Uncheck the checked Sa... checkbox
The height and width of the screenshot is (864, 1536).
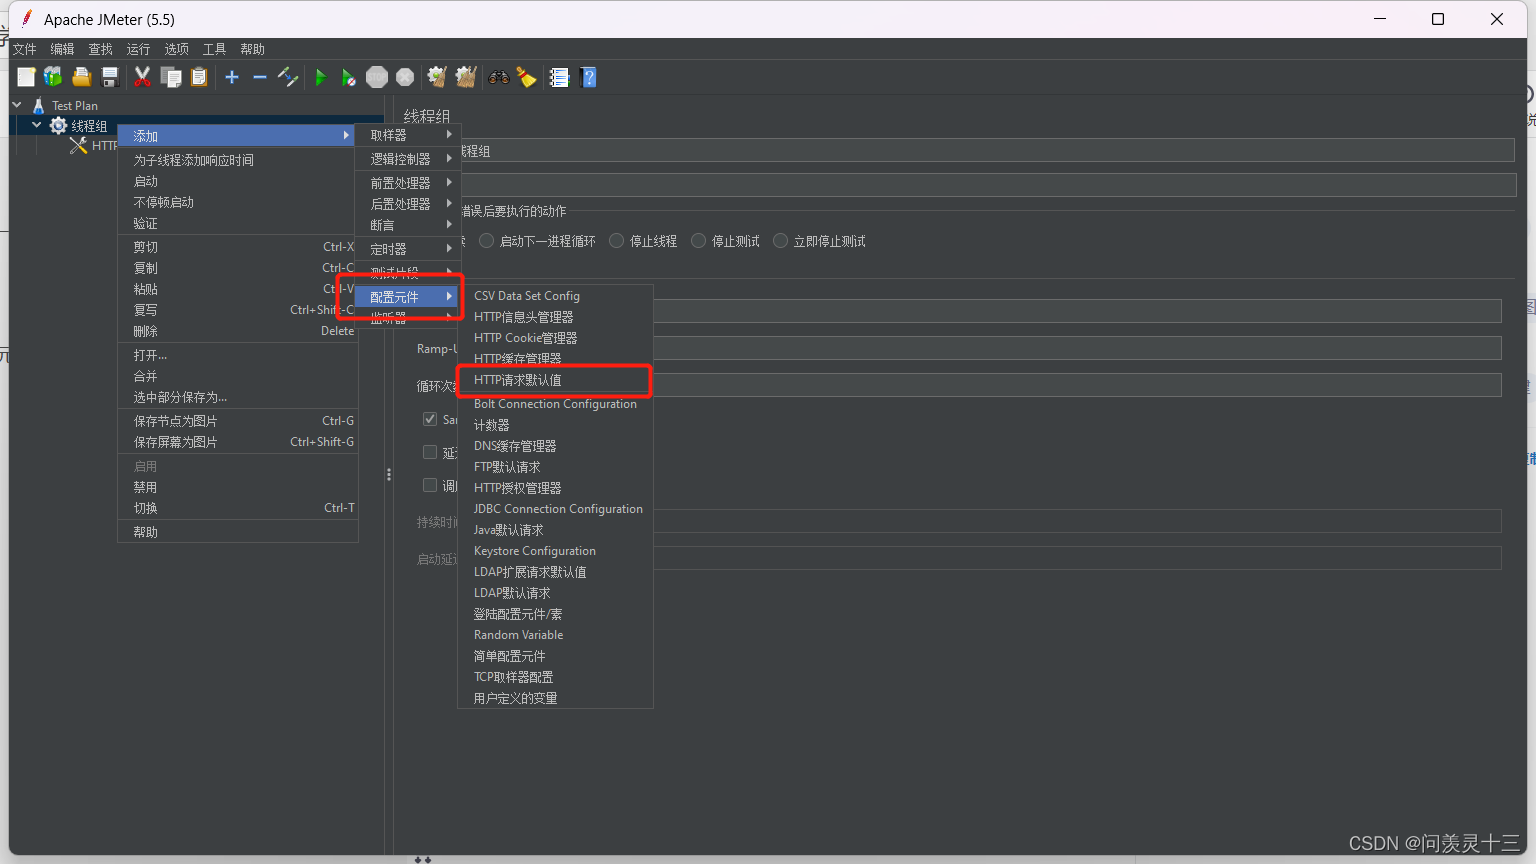pyautogui.click(x=430, y=419)
